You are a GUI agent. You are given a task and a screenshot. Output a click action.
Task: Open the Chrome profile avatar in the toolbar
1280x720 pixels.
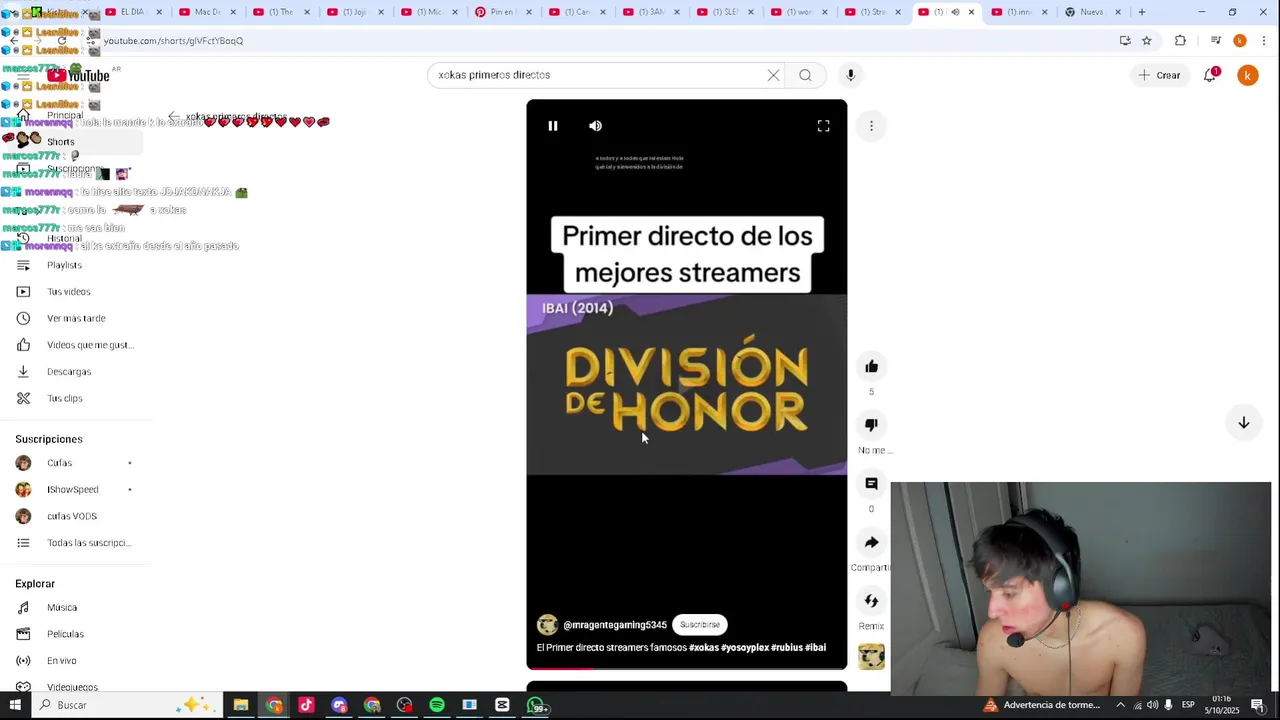click(1240, 41)
